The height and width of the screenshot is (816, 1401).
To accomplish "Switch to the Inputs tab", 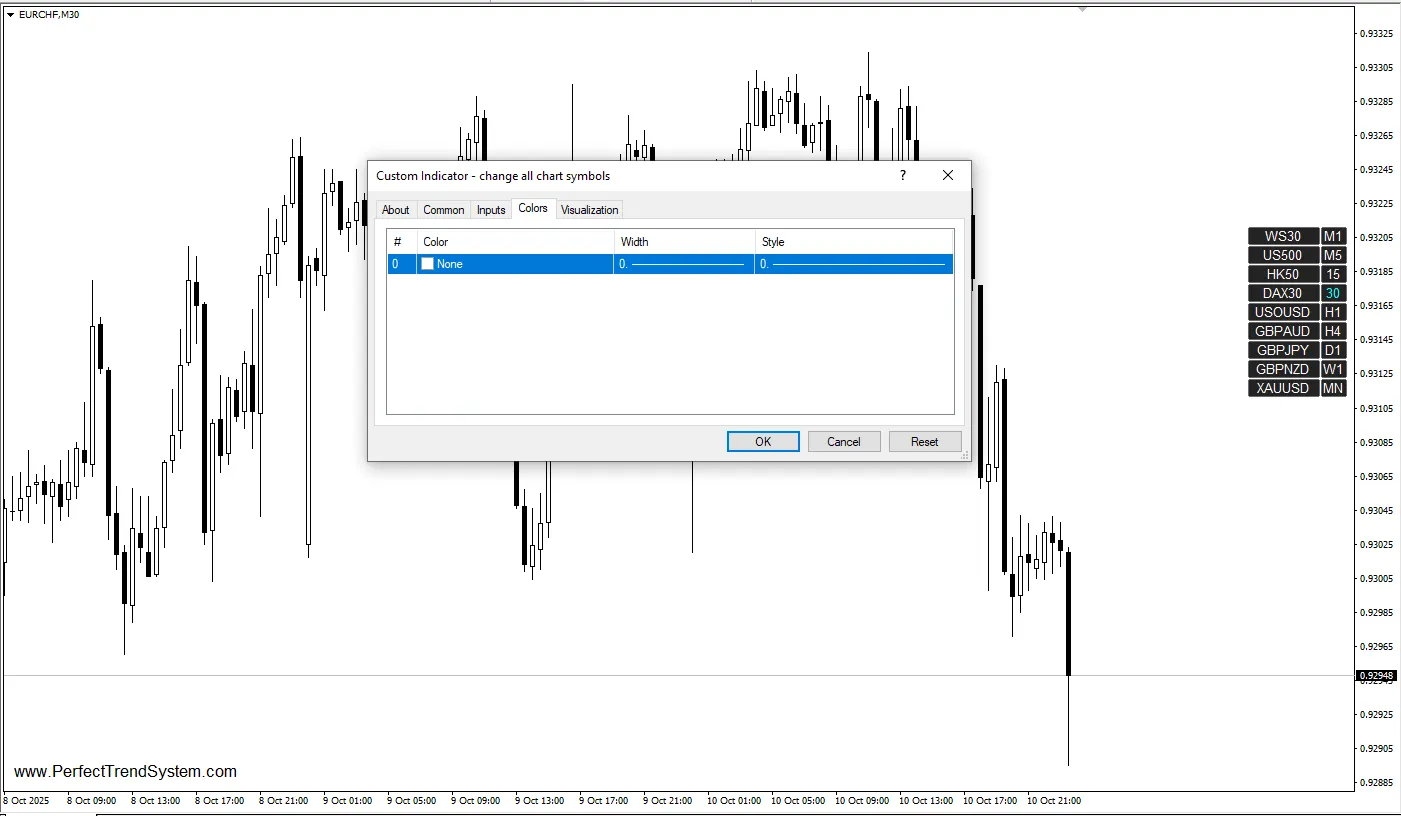I will click(x=490, y=209).
